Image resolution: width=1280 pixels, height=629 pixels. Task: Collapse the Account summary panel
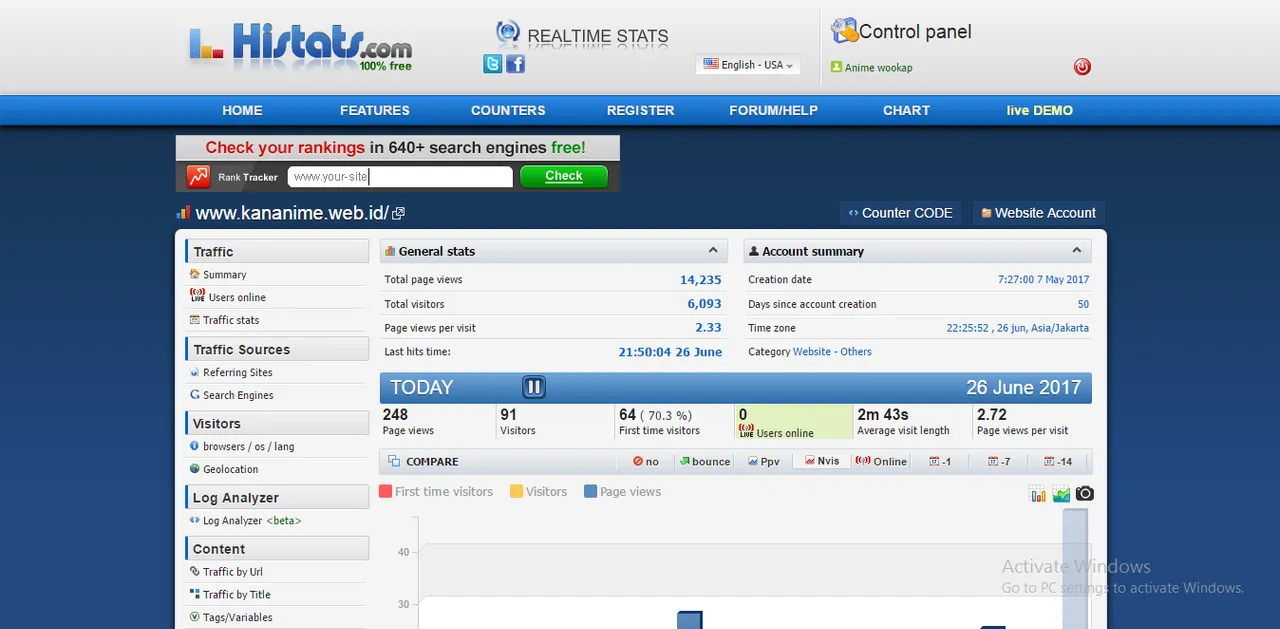(1076, 251)
